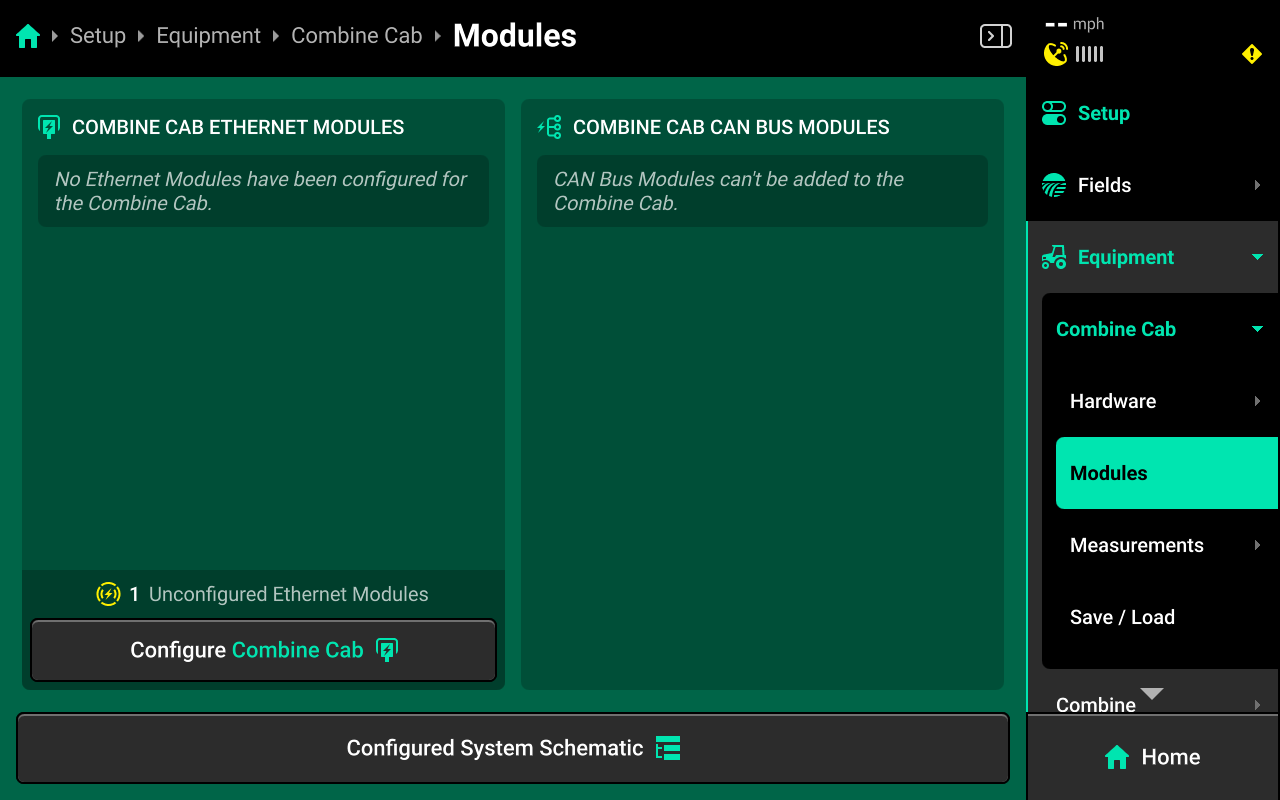
Task: Go to Equipment in the breadcrumb
Action: (x=208, y=36)
